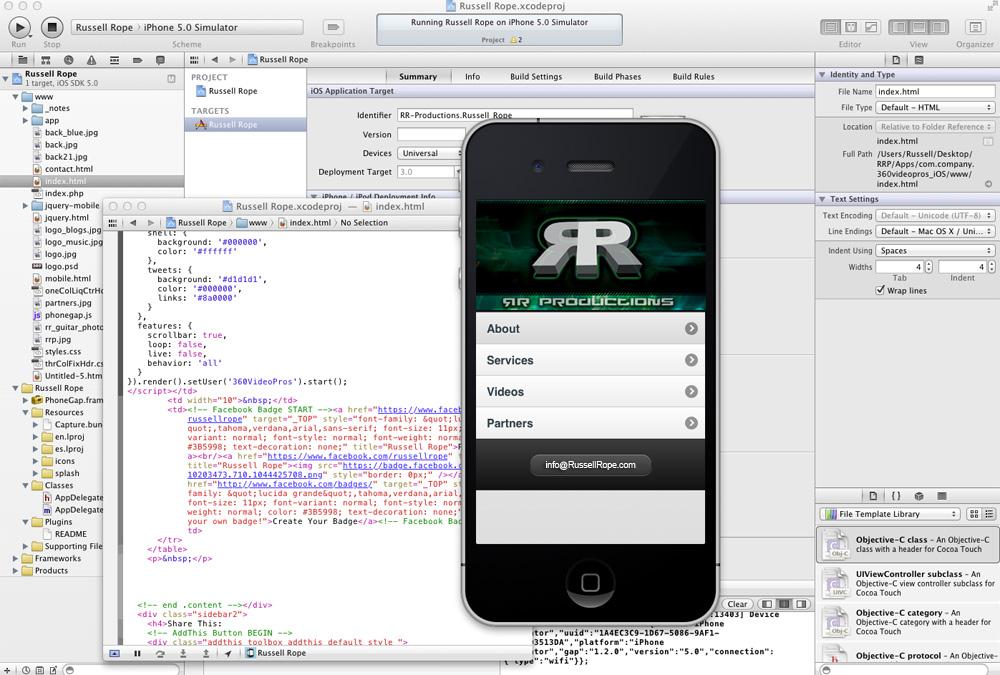This screenshot has width=1000, height=675.
Task: Toggle the Utilities pane view button
Action: pos(939,27)
